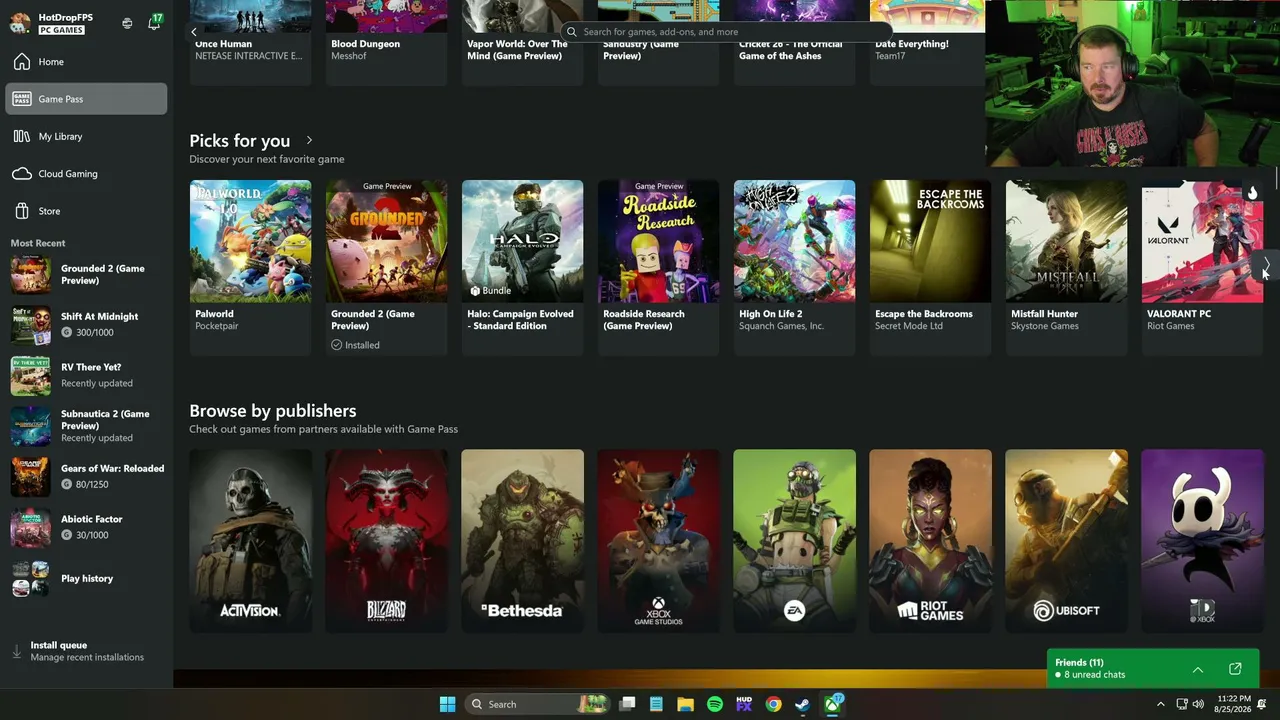1280x720 pixels.
Task: Show hidden system tray icons
Action: (x=1160, y=704)
